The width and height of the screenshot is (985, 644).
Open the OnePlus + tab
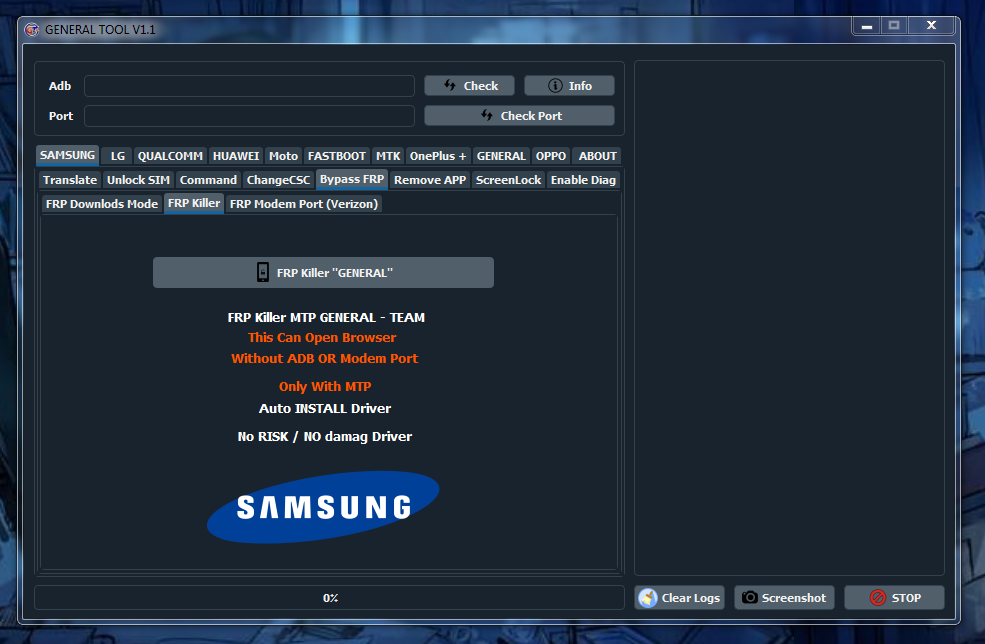click(438, 156)
